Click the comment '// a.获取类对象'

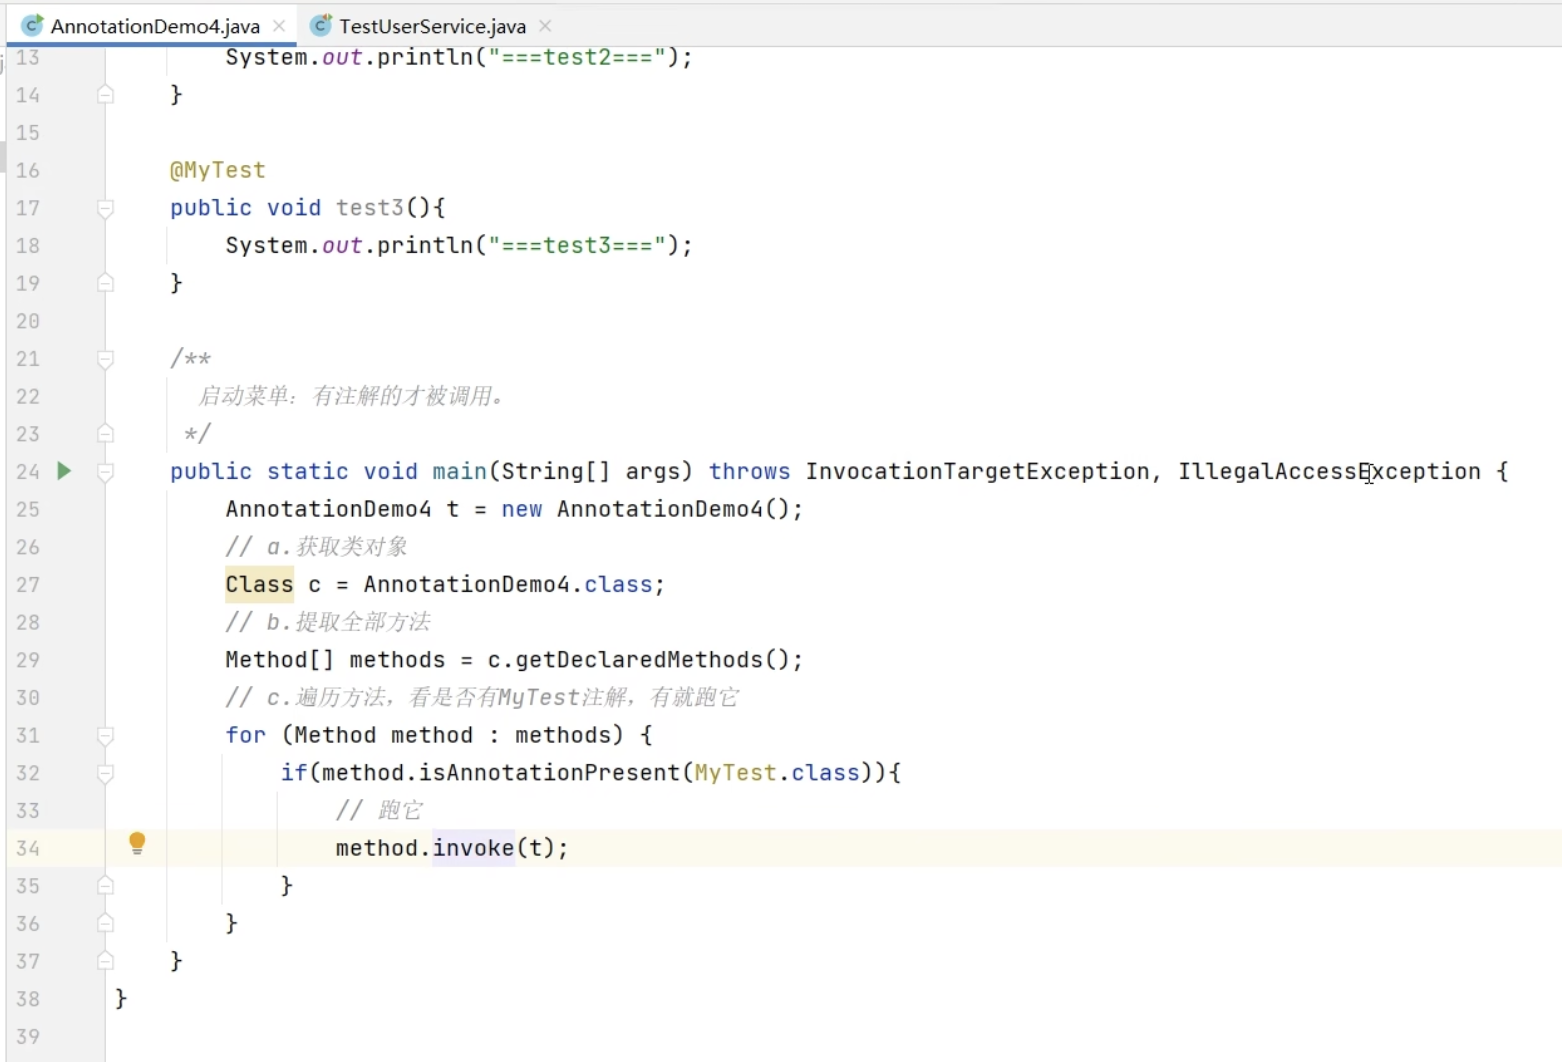[316, 546]
